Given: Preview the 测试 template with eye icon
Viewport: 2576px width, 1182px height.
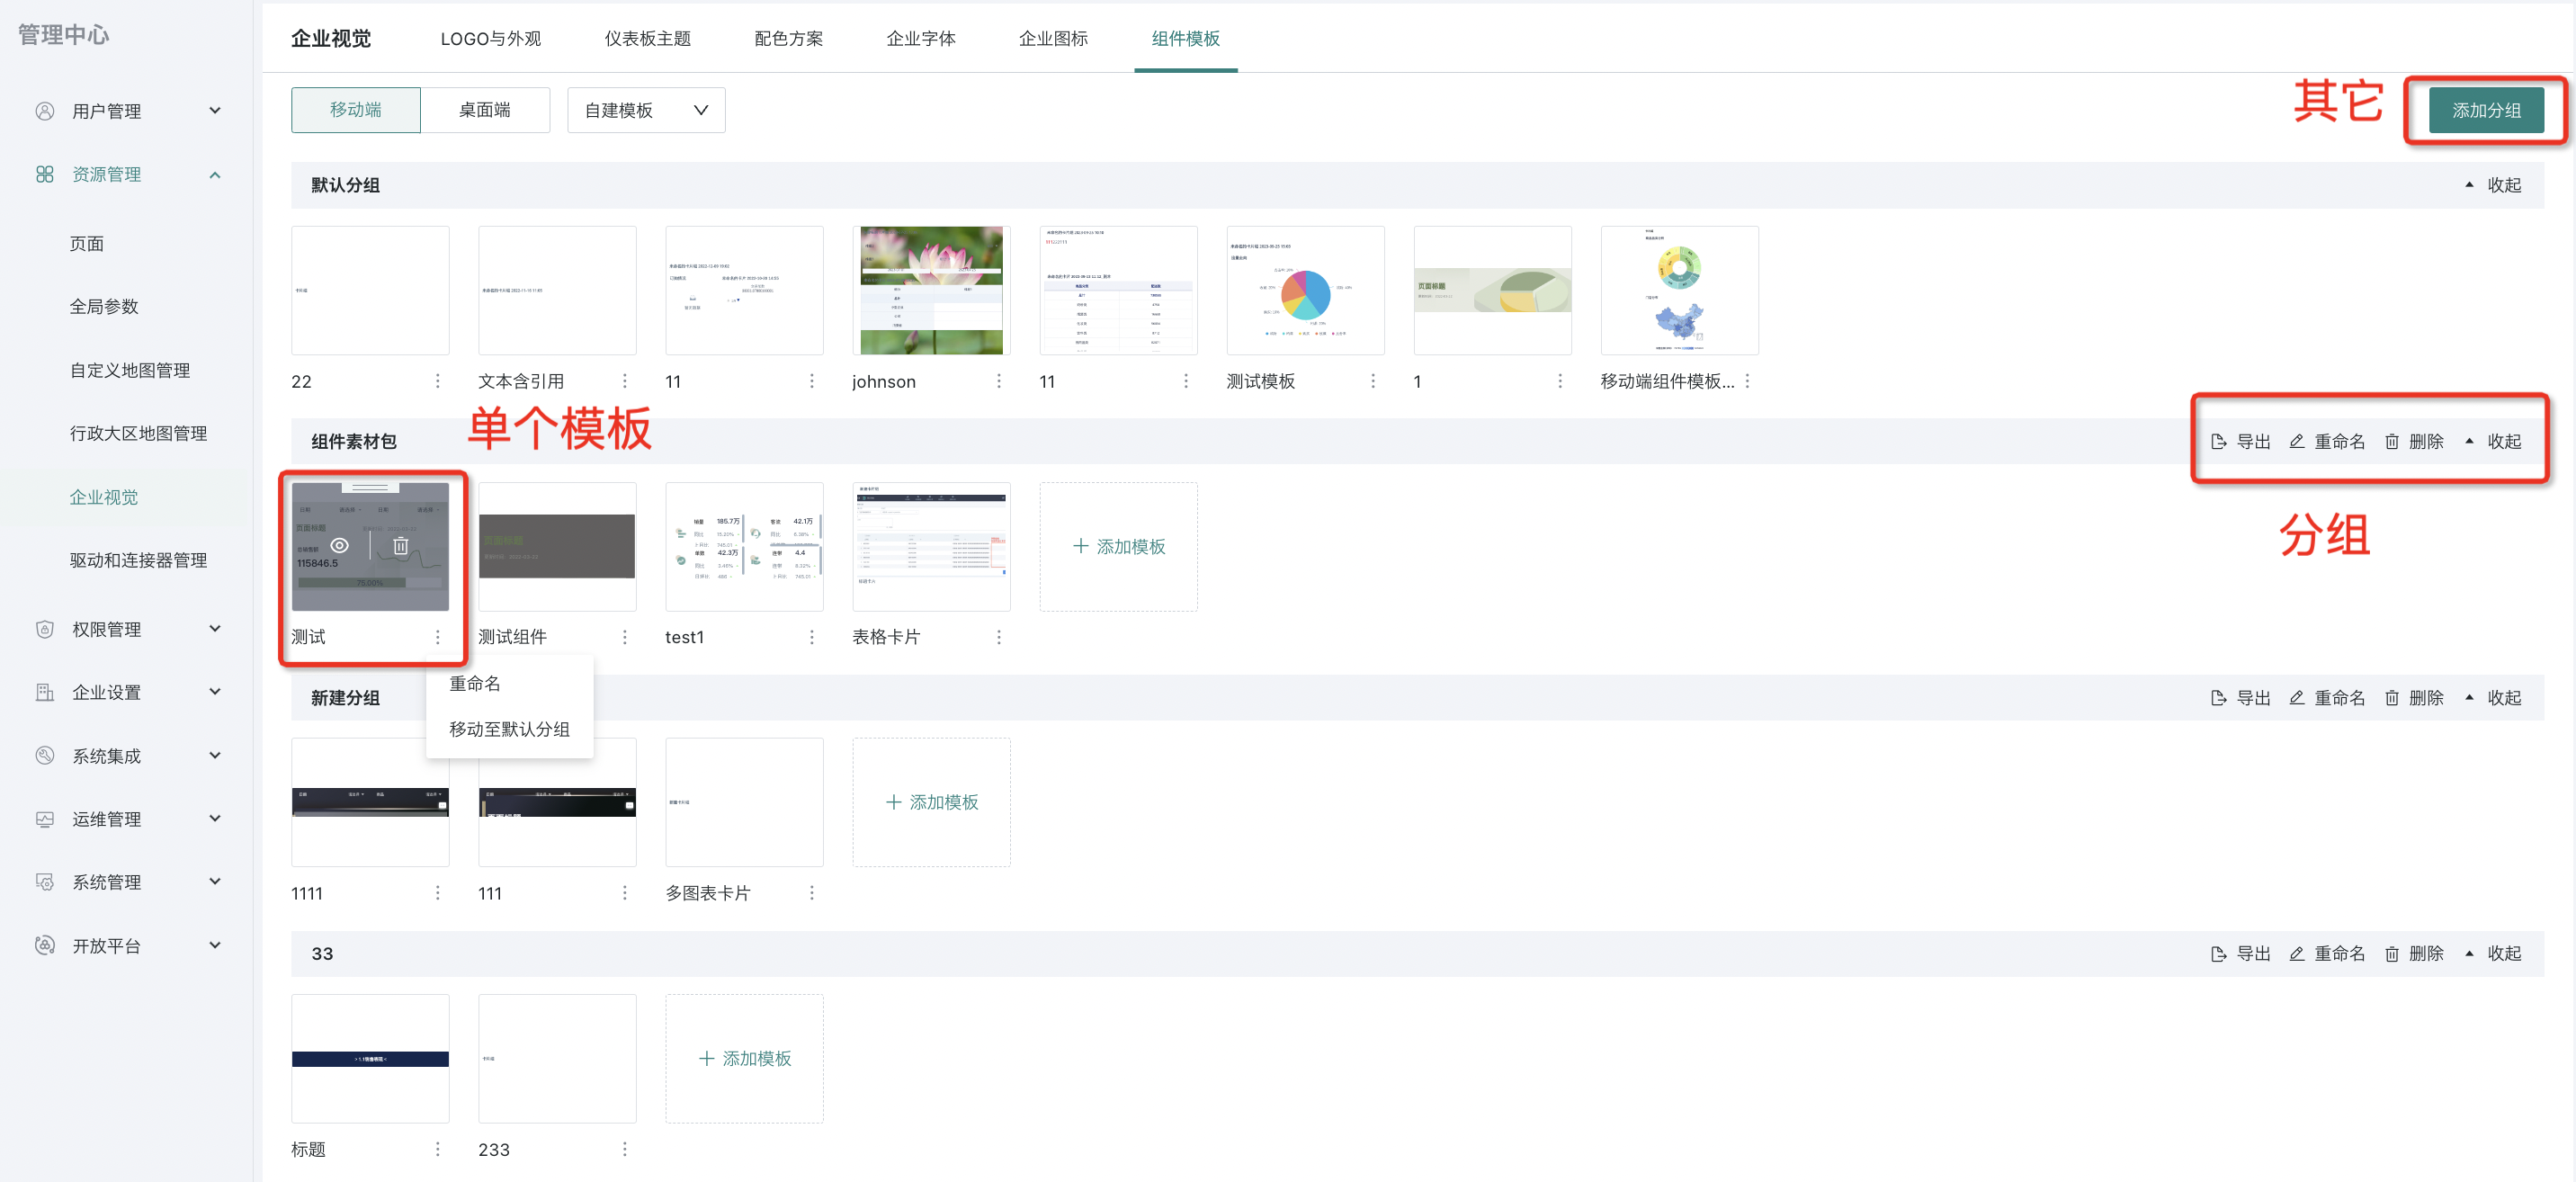Looking at the screenshot, I should point(340,545).
